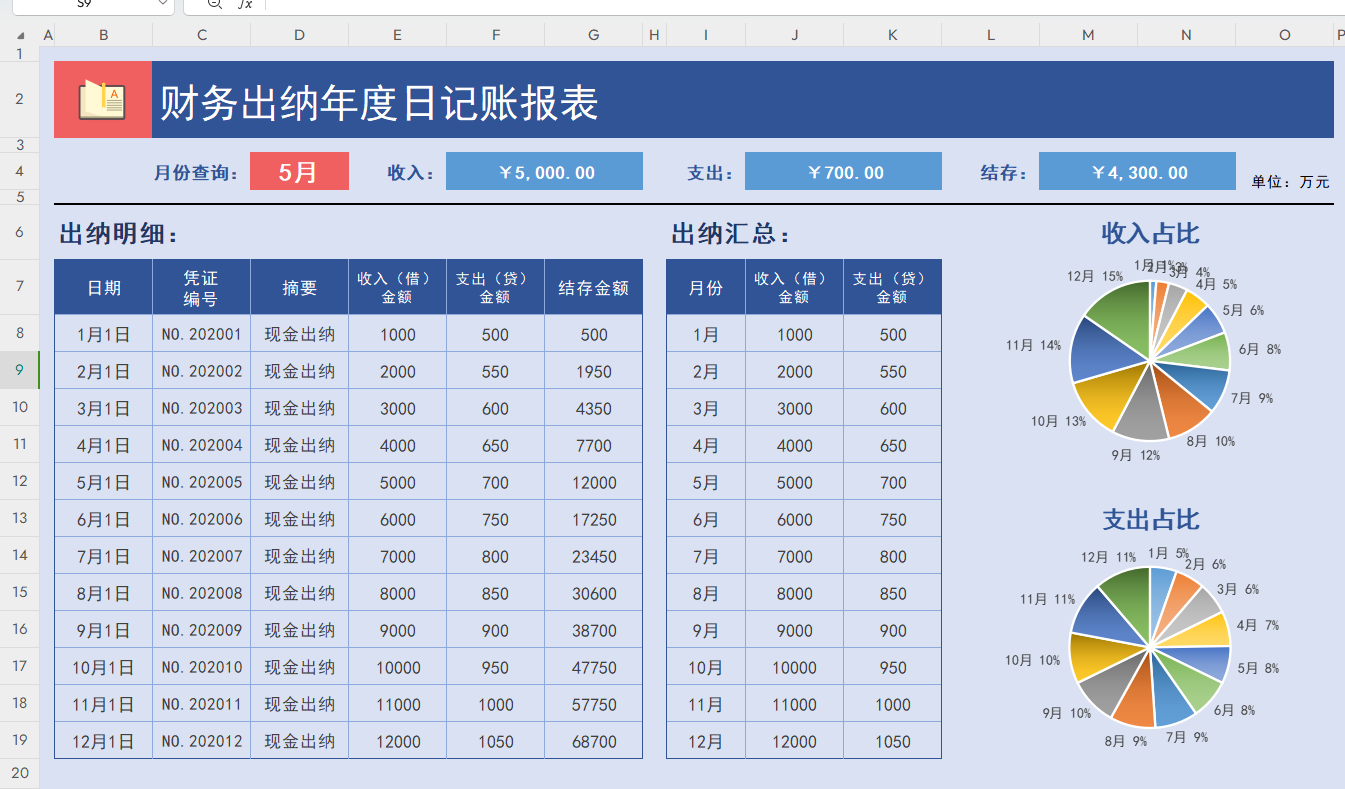
Task: Select the 摘要 header cell
Action: point(299,287)
